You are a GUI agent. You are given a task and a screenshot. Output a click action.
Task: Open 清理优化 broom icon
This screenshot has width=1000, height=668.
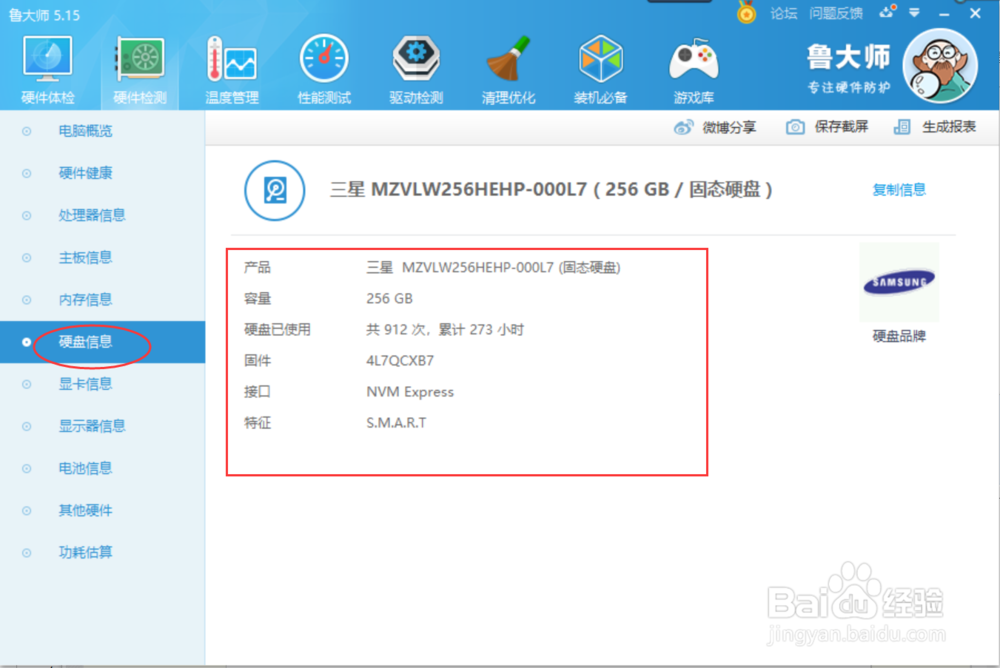[508, 59]
